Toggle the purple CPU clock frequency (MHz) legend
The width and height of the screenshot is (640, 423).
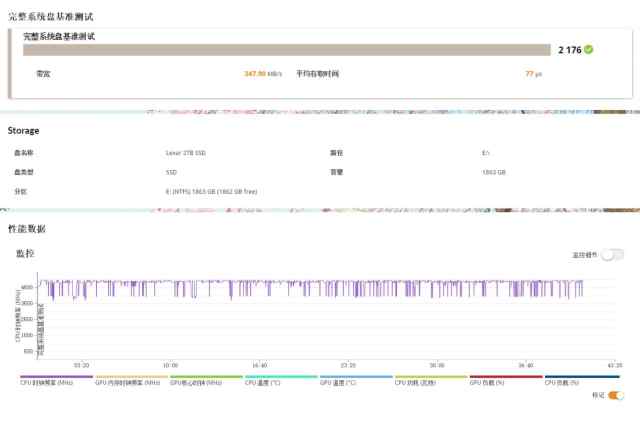coord(56,380)
